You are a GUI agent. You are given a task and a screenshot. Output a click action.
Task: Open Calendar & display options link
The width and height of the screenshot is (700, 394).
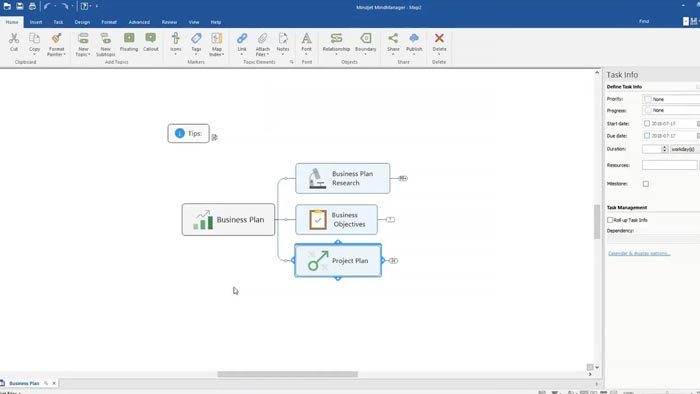coord(639,253)
